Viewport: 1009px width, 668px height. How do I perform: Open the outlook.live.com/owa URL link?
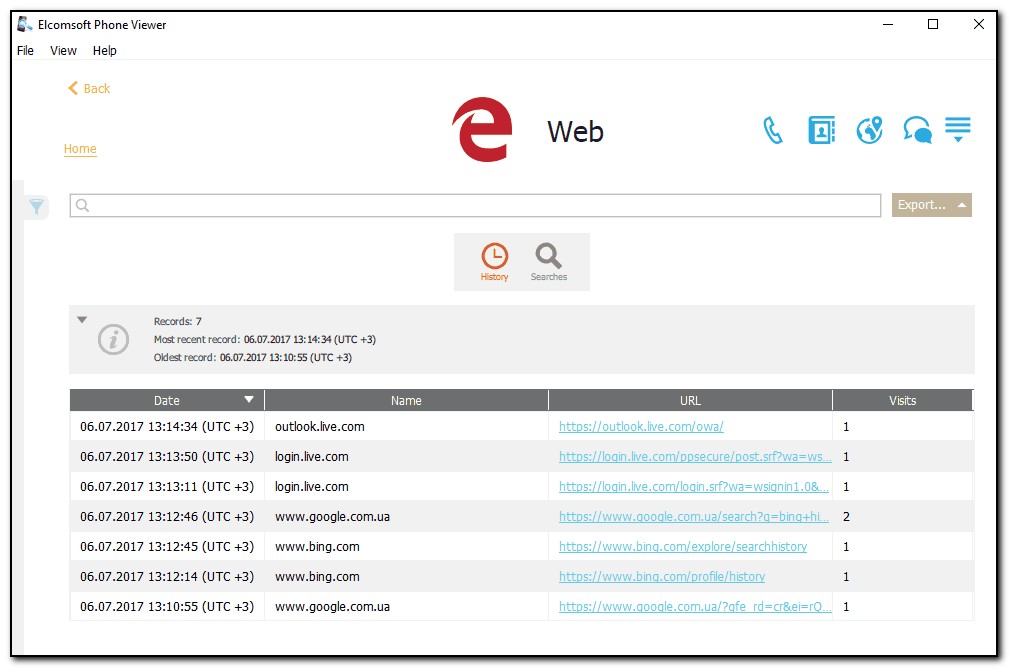[640, 427]
